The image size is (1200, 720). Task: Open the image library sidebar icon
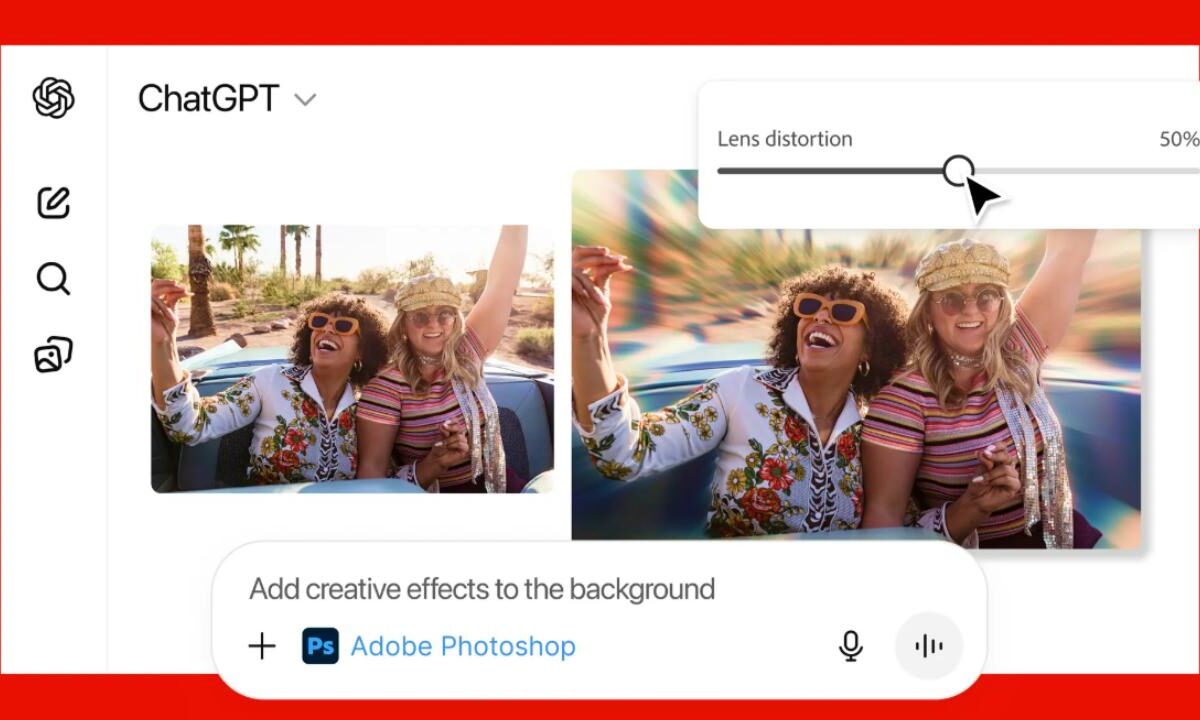51,352
